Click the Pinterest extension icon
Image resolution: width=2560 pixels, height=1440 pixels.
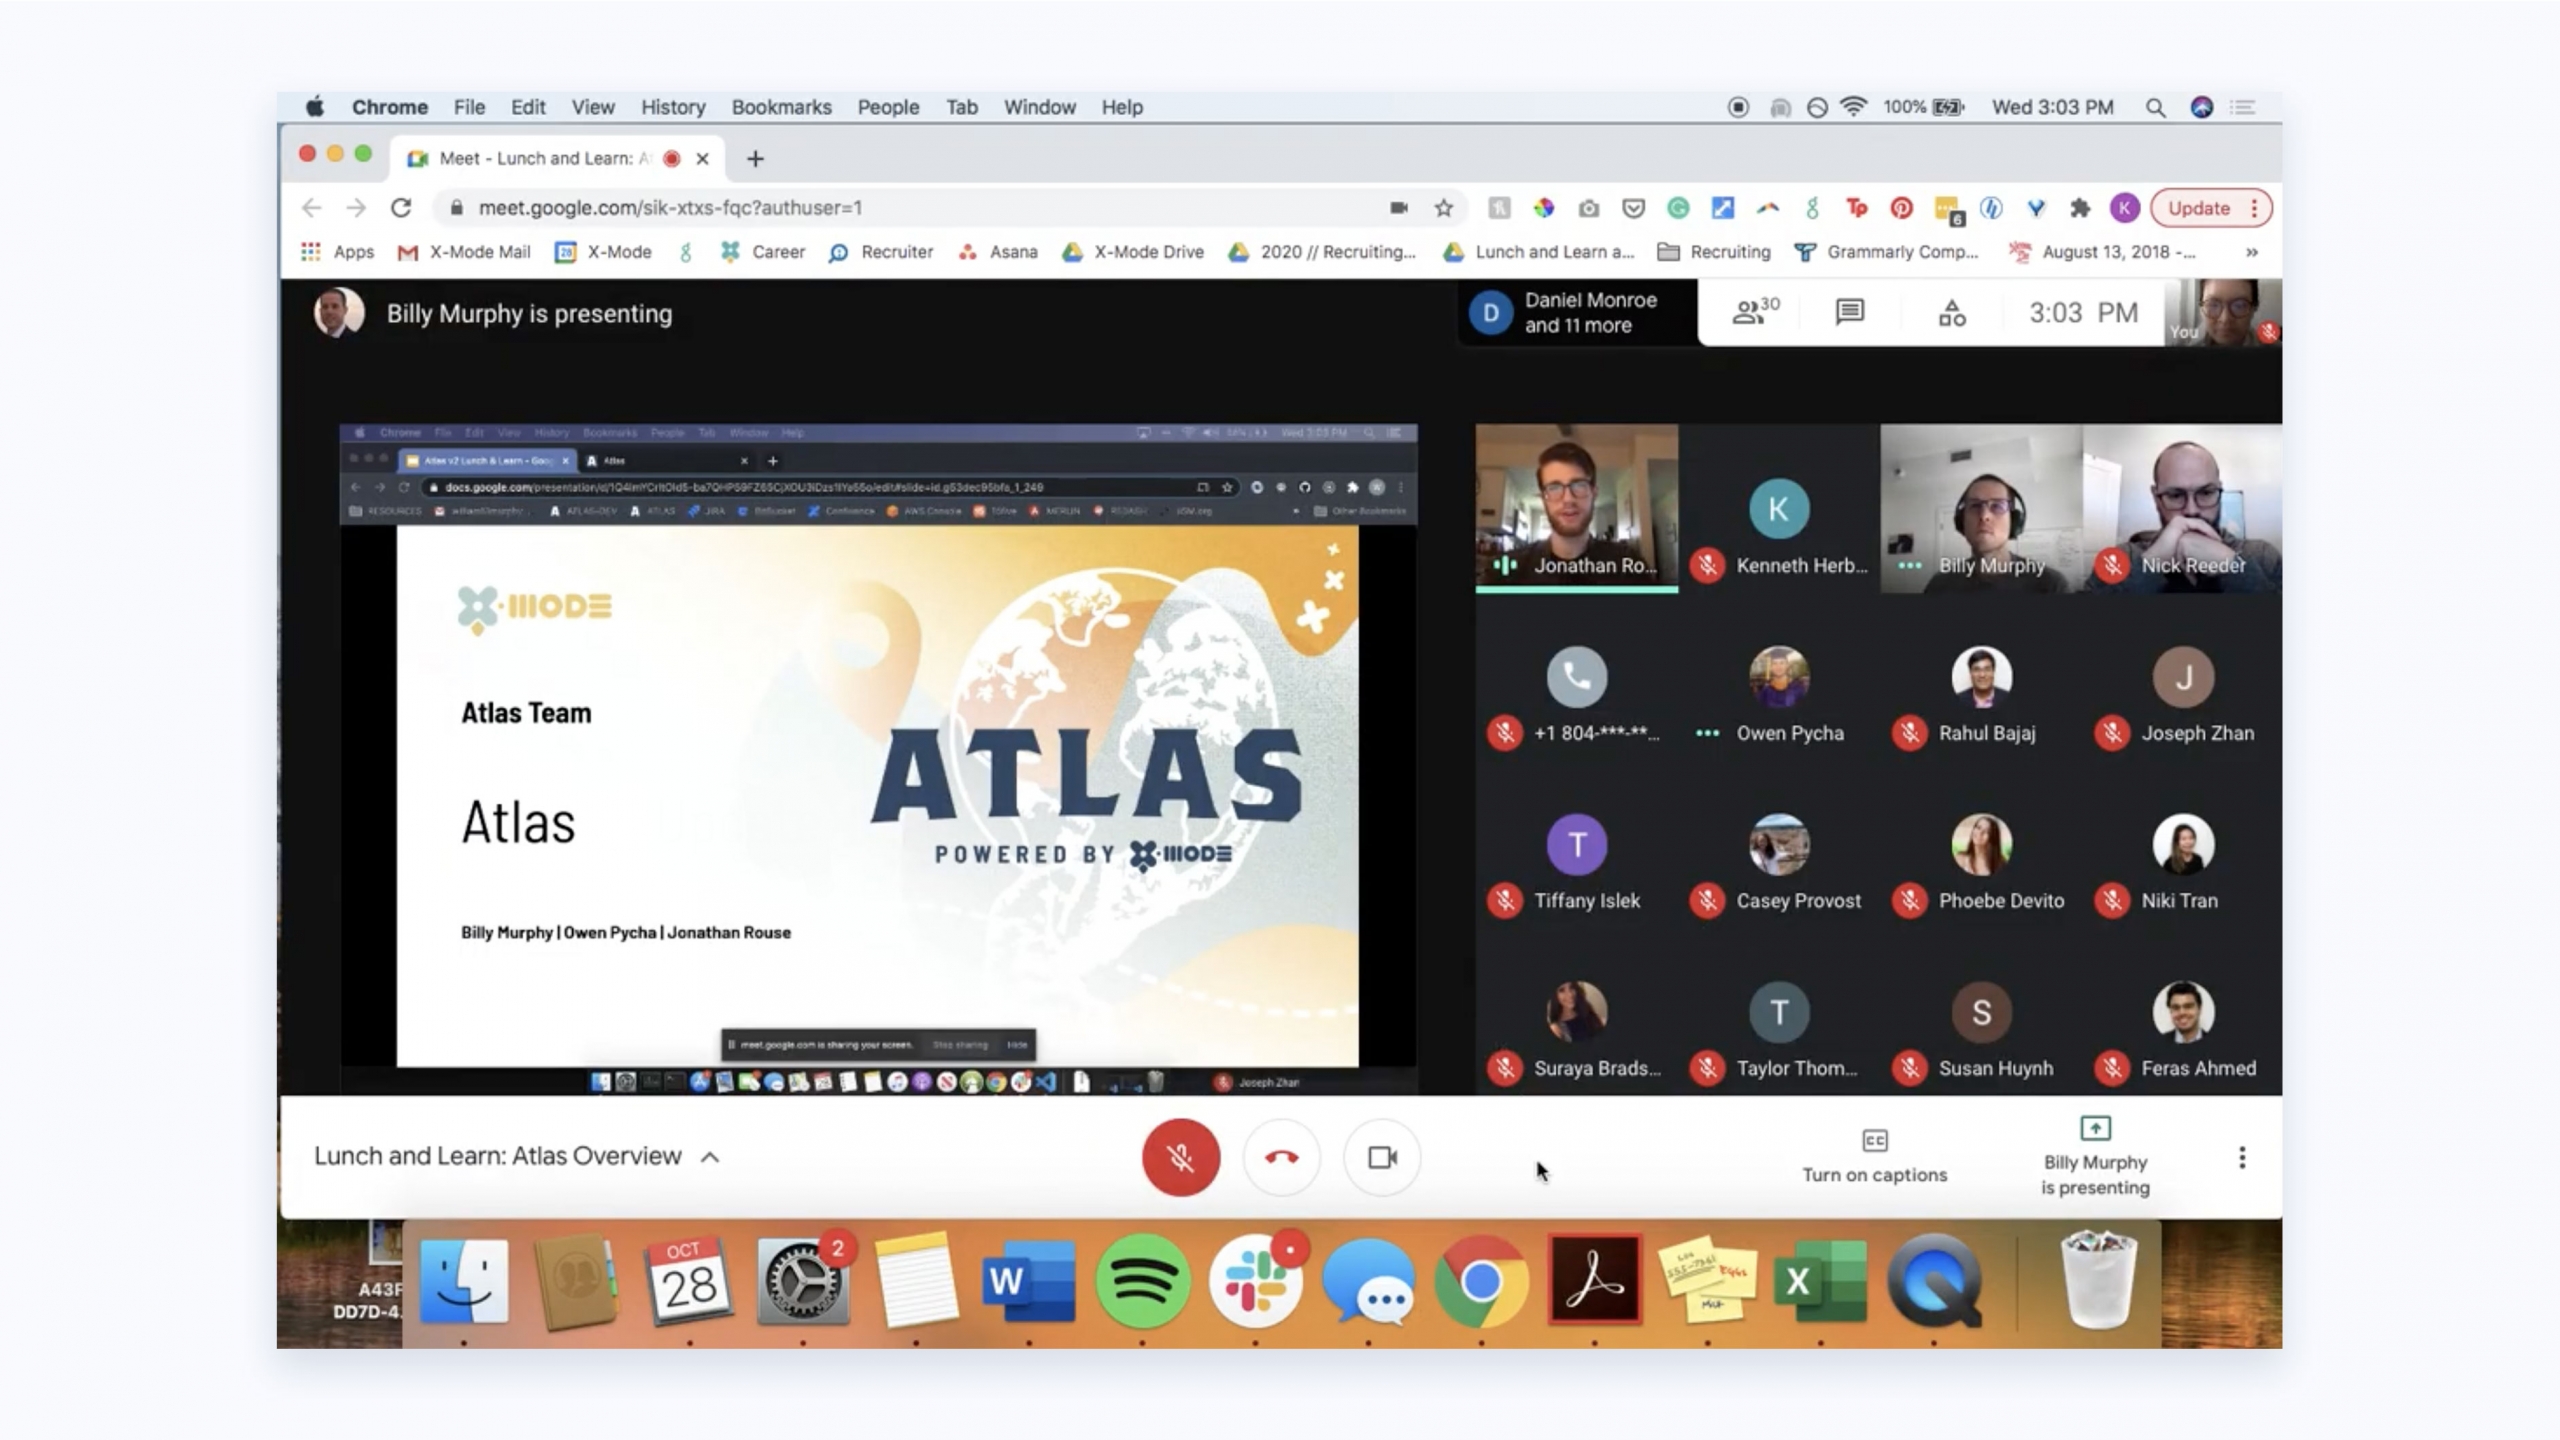1901,208
